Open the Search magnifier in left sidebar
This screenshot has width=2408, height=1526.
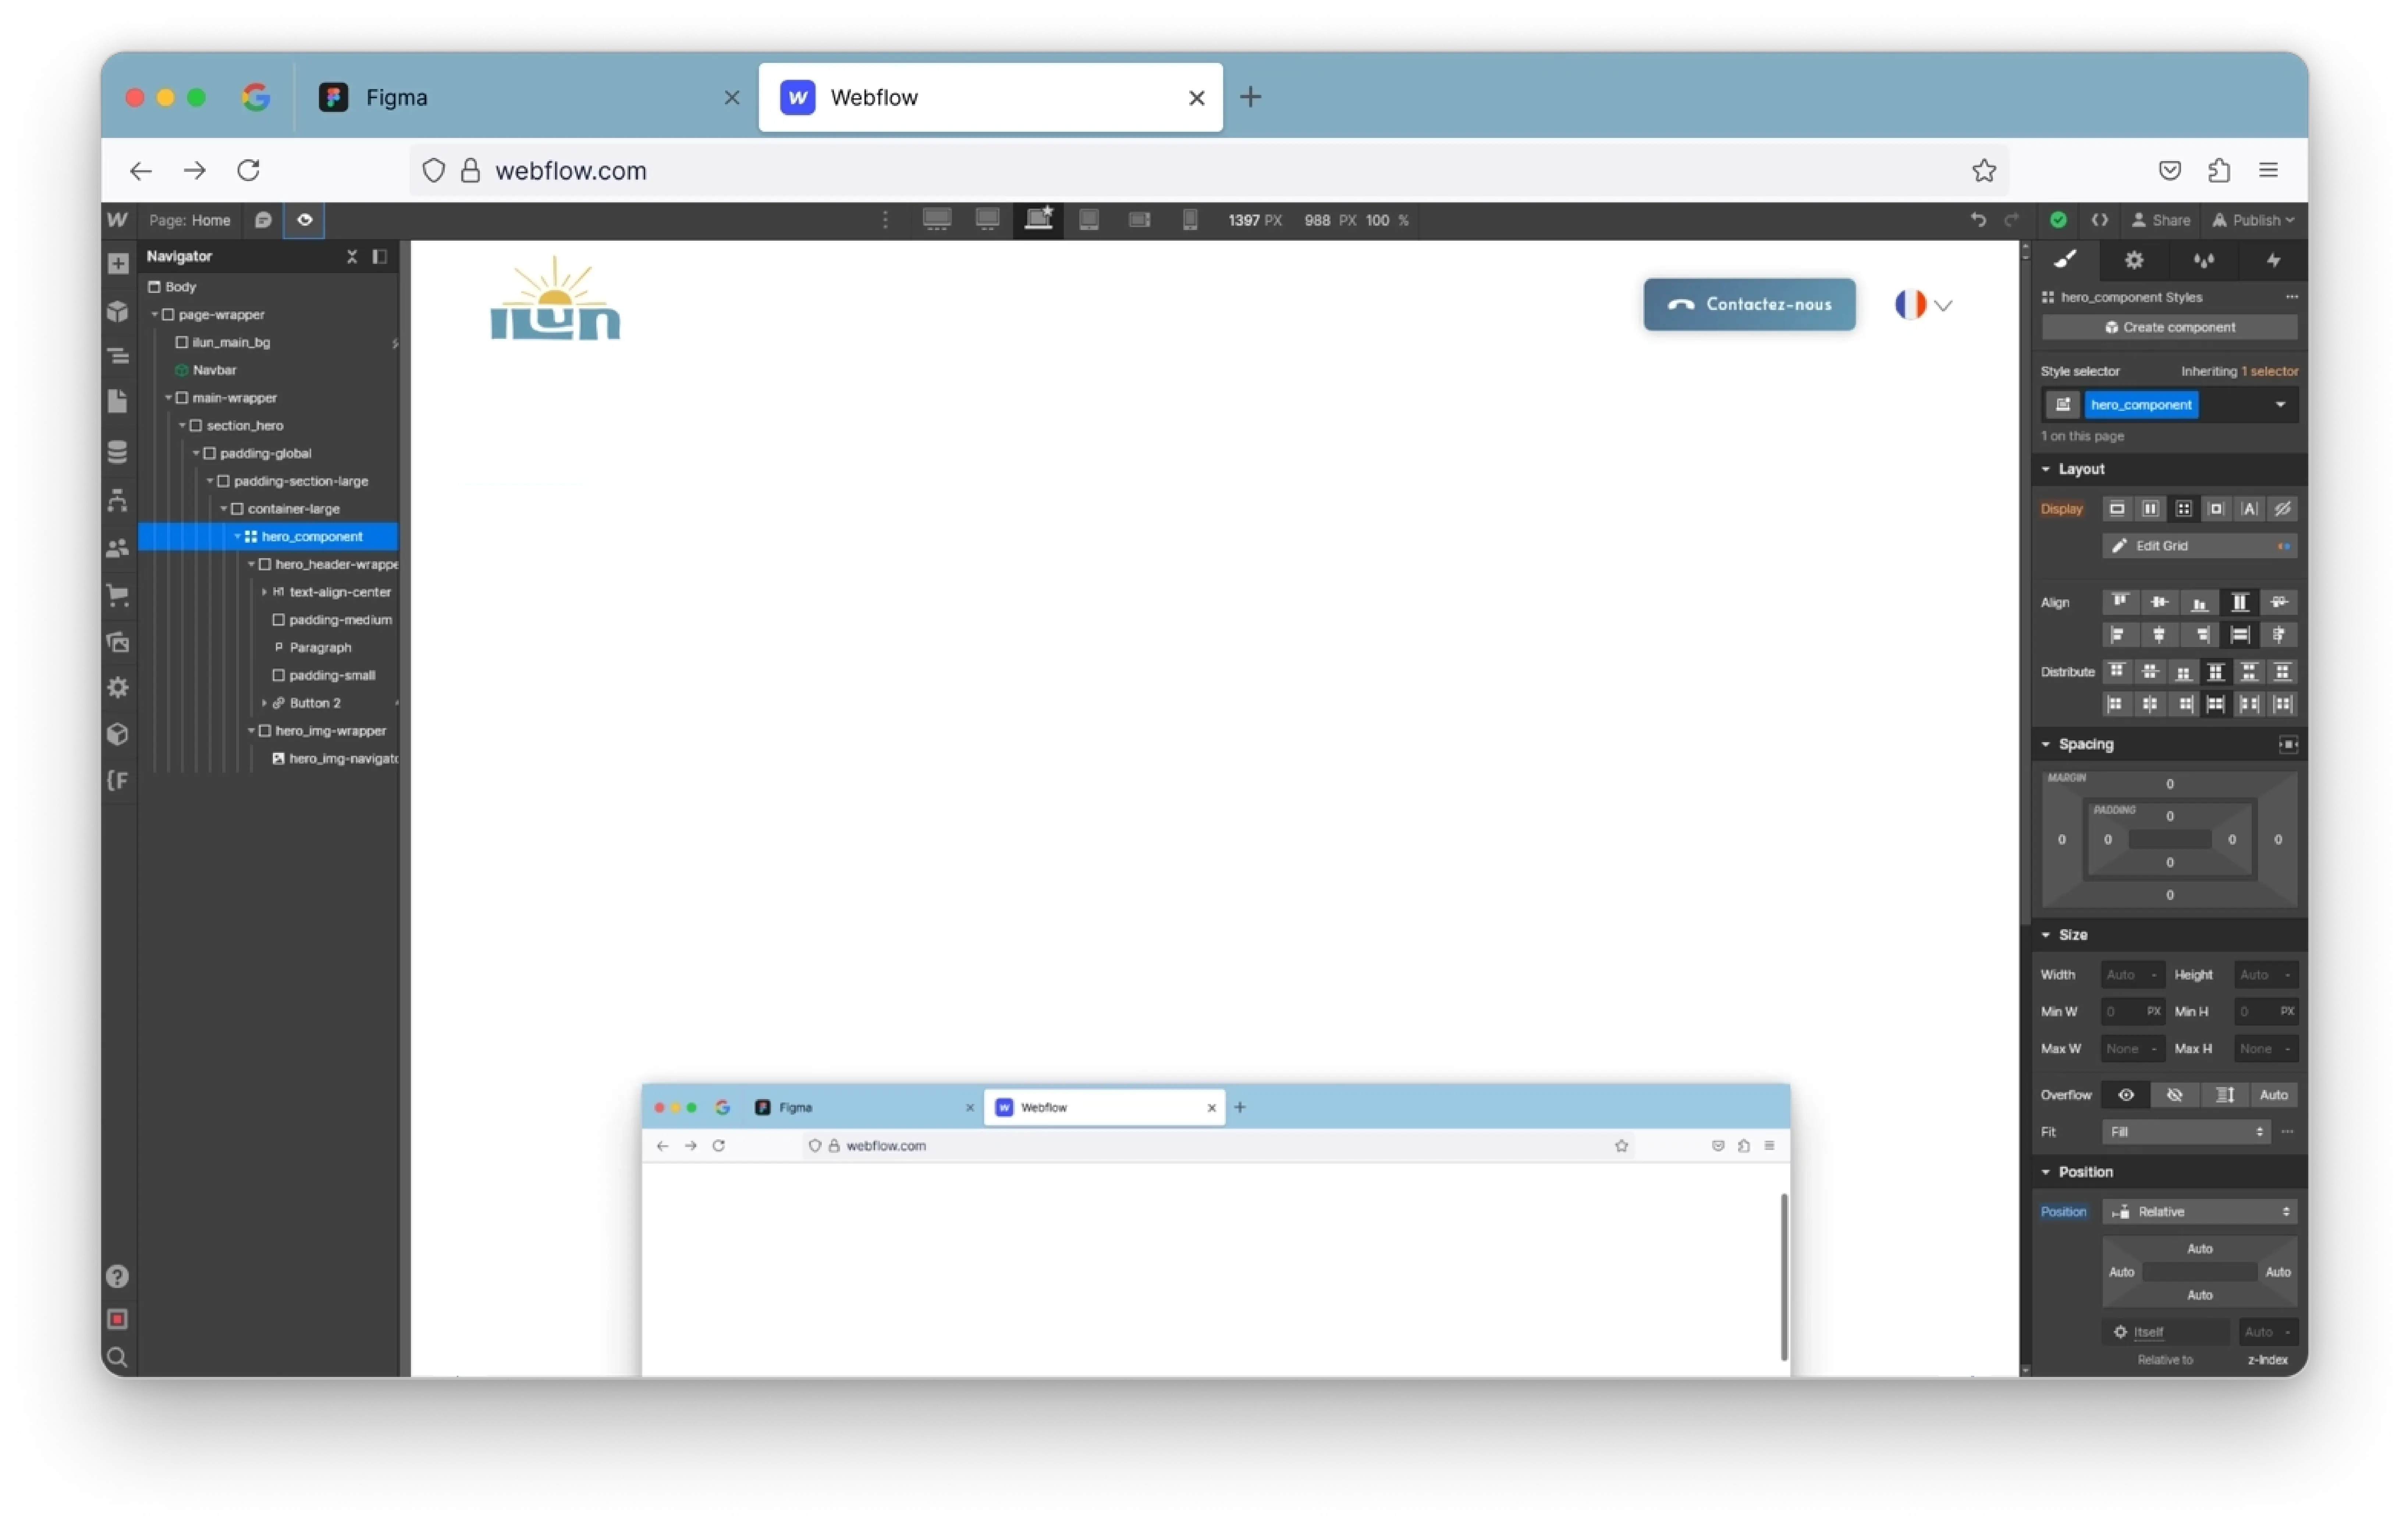[117, 1358]
